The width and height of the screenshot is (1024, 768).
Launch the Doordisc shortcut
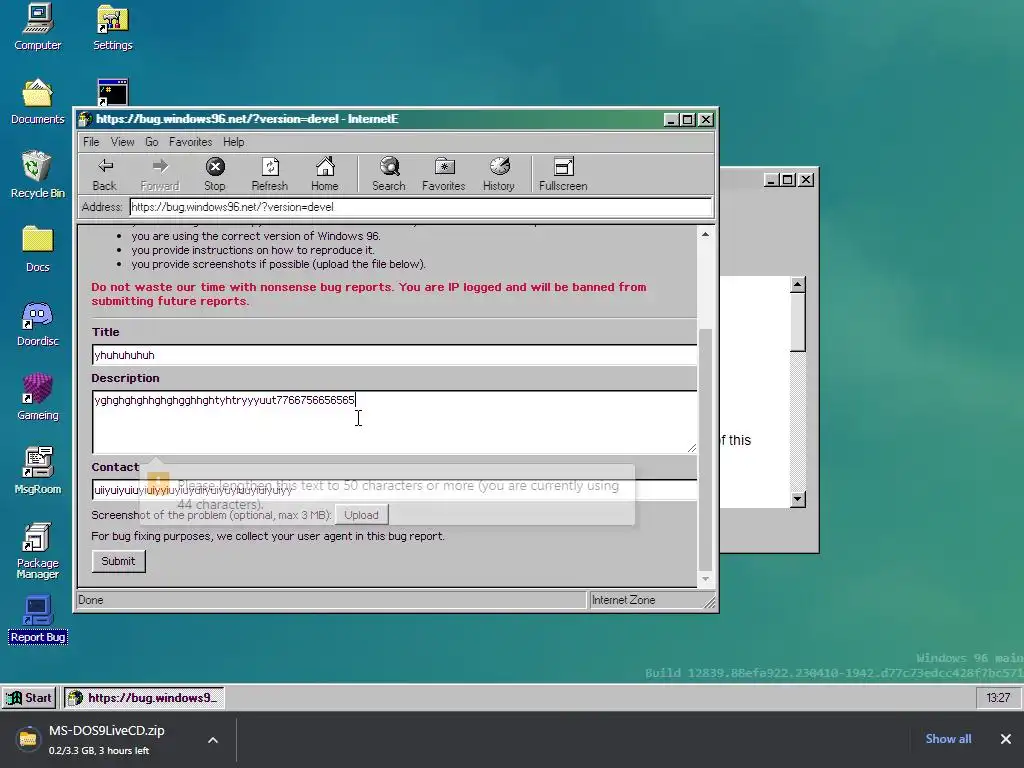point(37,323)
